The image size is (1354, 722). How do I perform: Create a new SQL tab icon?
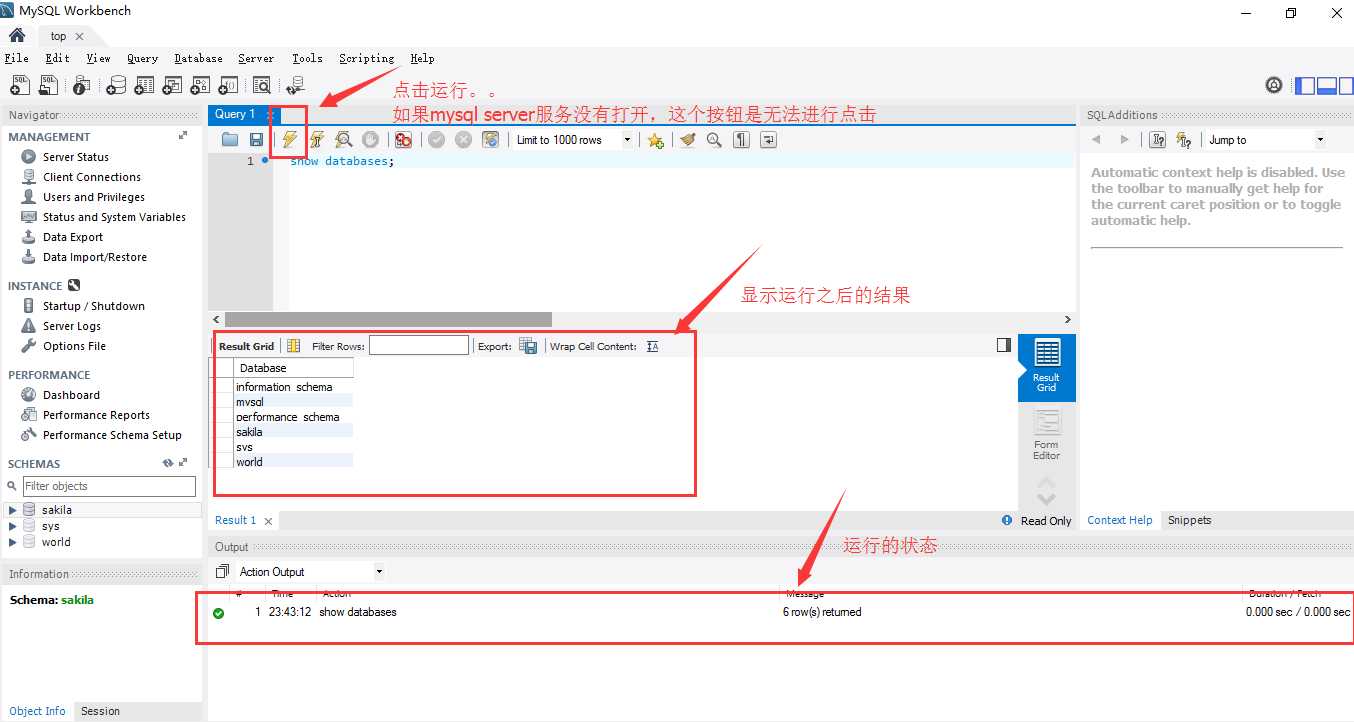click(20, 86)
